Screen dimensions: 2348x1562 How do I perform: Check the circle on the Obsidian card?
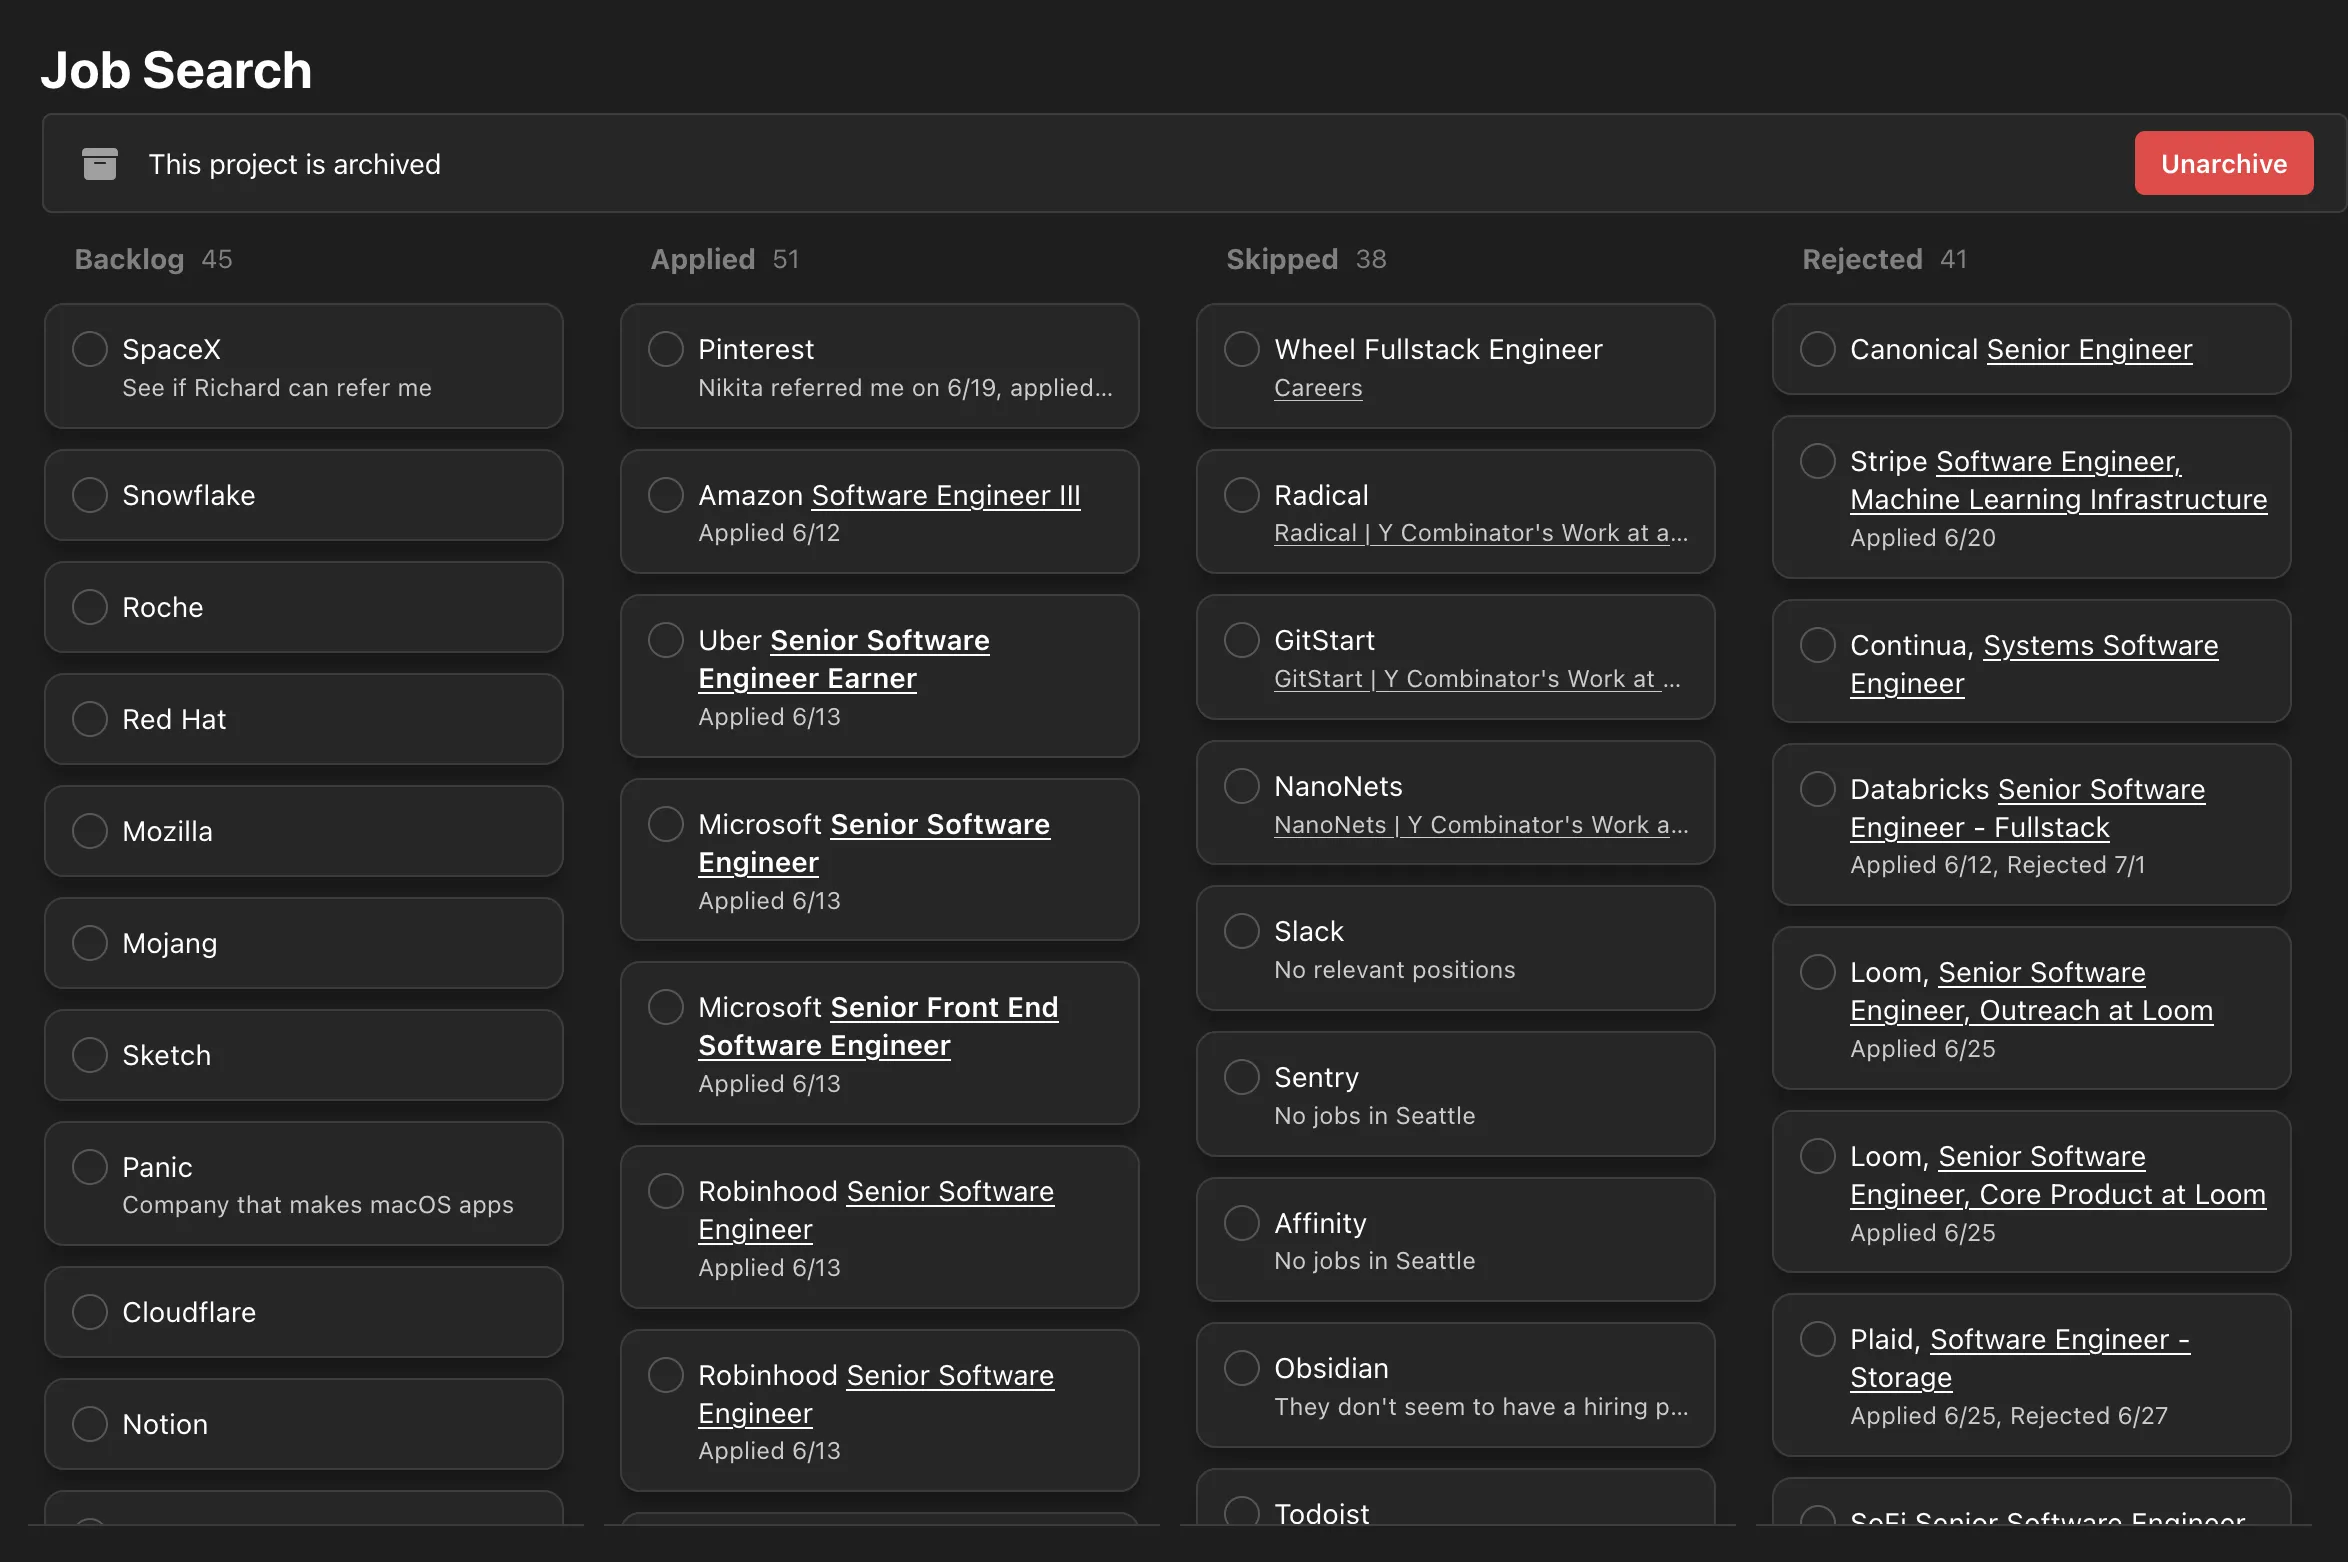(x=1241, y=1367)
